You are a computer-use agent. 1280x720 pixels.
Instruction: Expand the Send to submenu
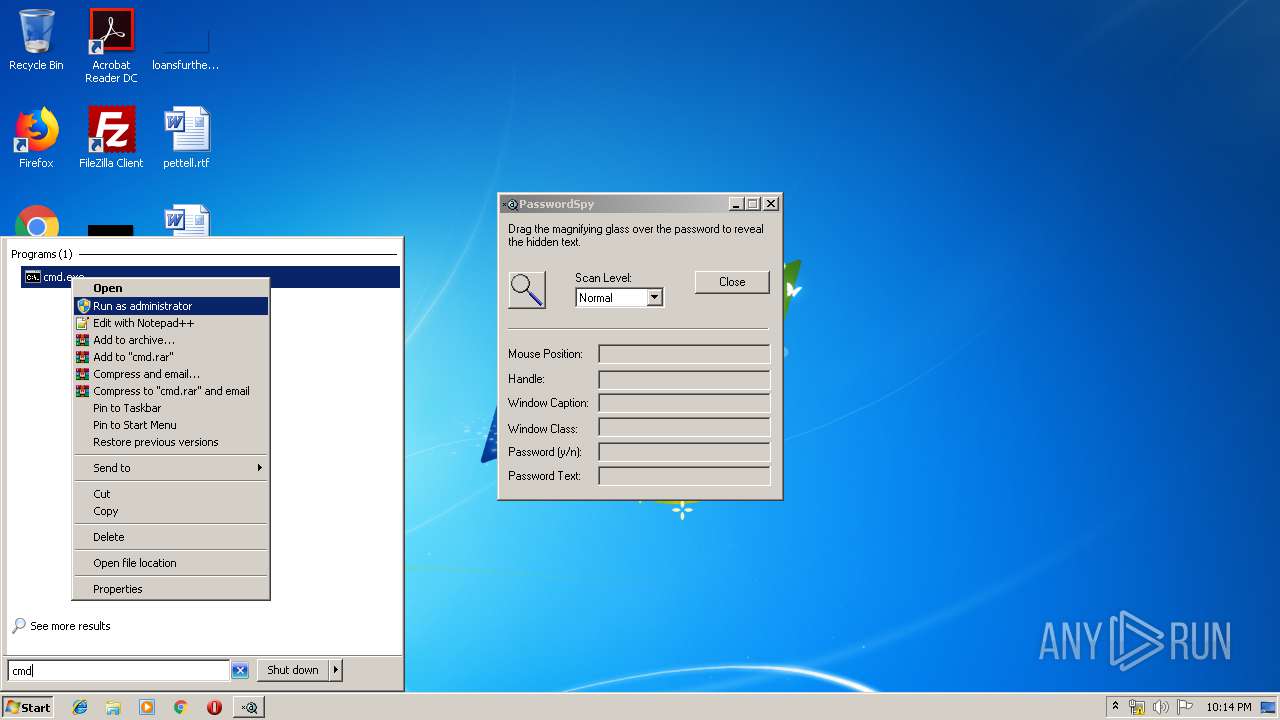(x=171, y=468)
